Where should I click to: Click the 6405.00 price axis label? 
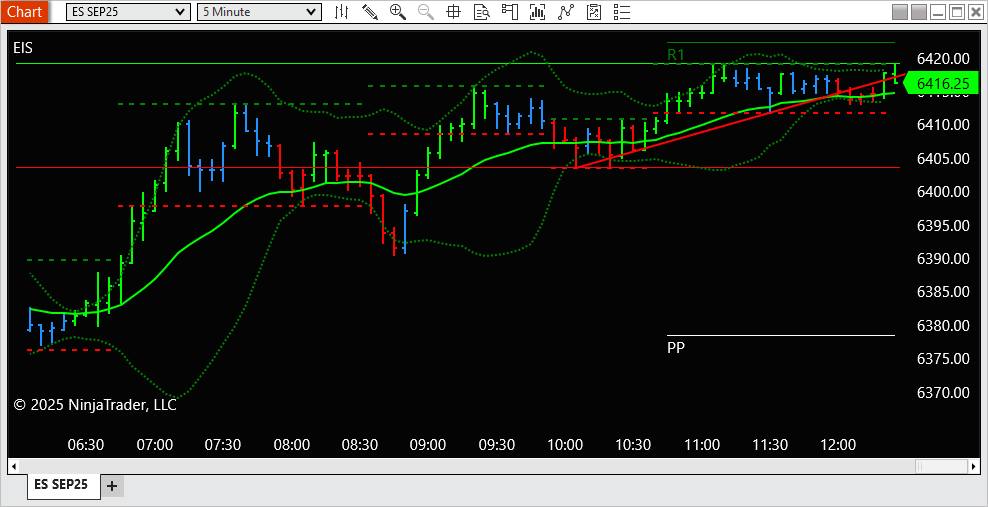tap(943, 158)
